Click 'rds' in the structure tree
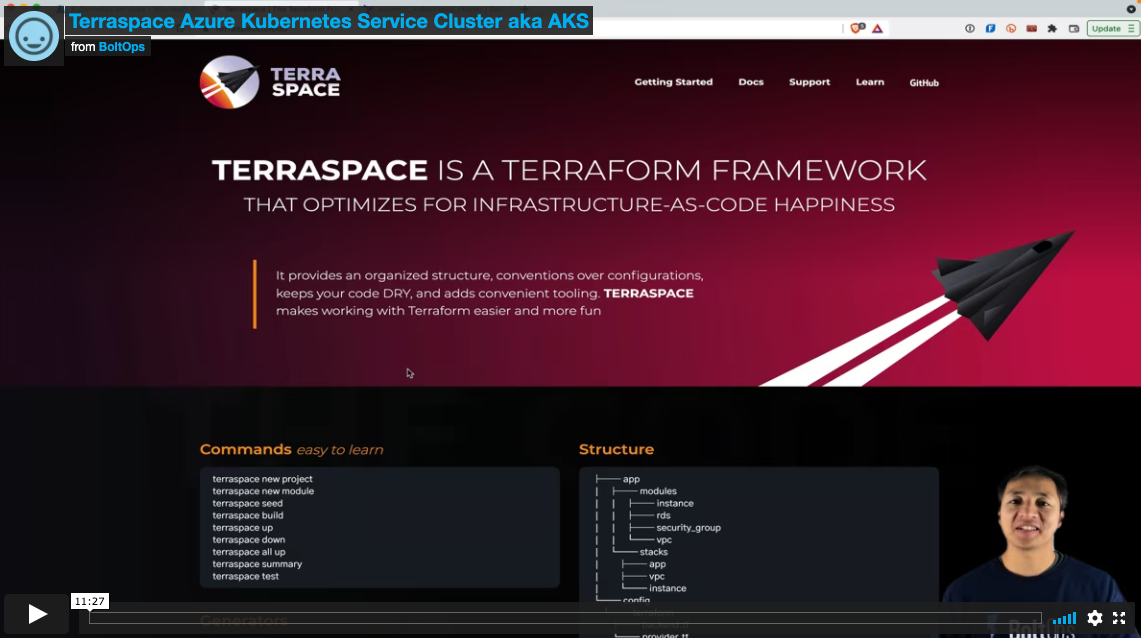Image resolution: width=1141 pixels, height=638 pixels. pos(663,515)
